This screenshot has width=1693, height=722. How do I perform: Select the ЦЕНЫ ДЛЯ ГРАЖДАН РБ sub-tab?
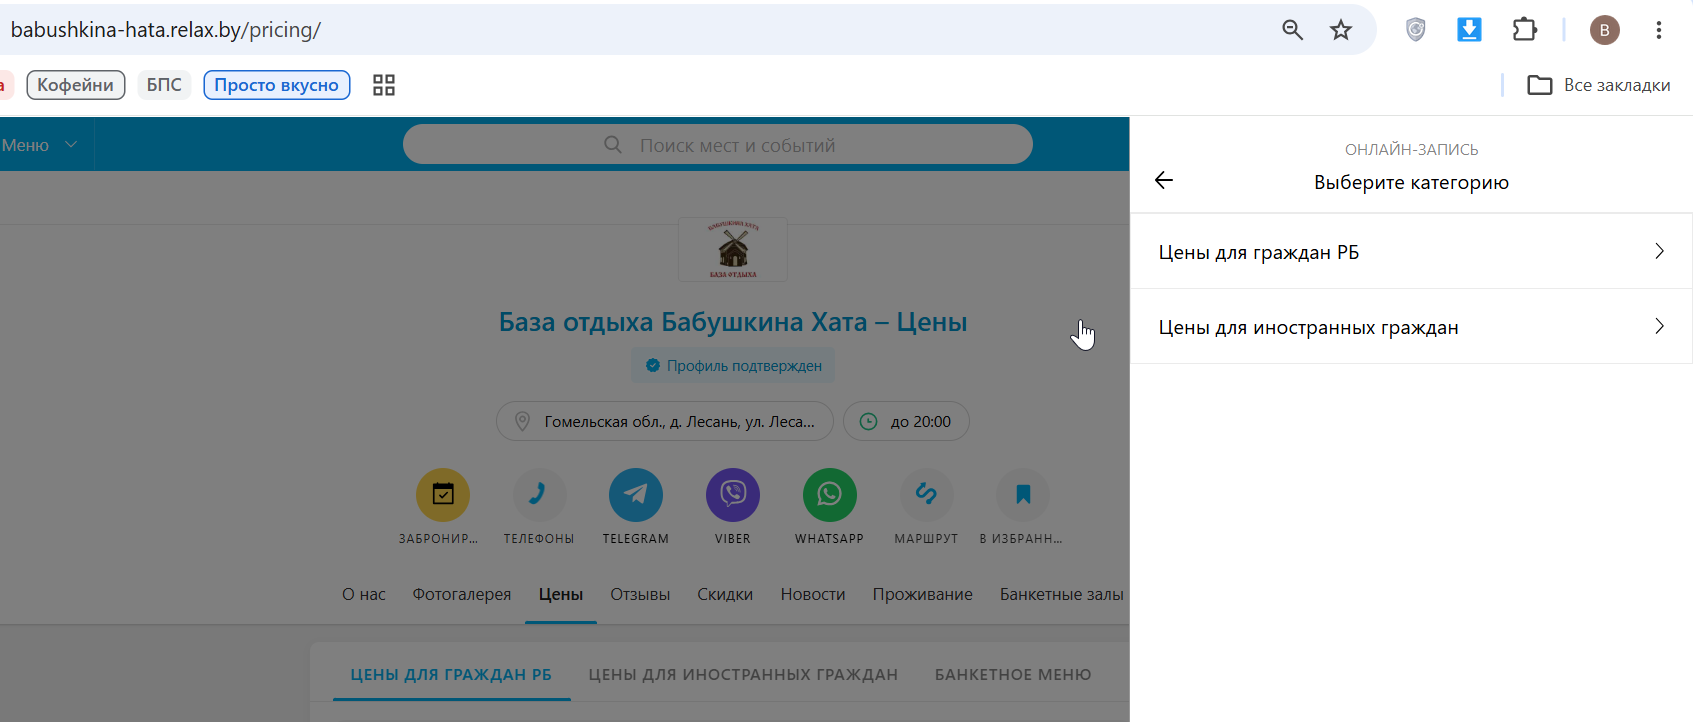[451, 675]
